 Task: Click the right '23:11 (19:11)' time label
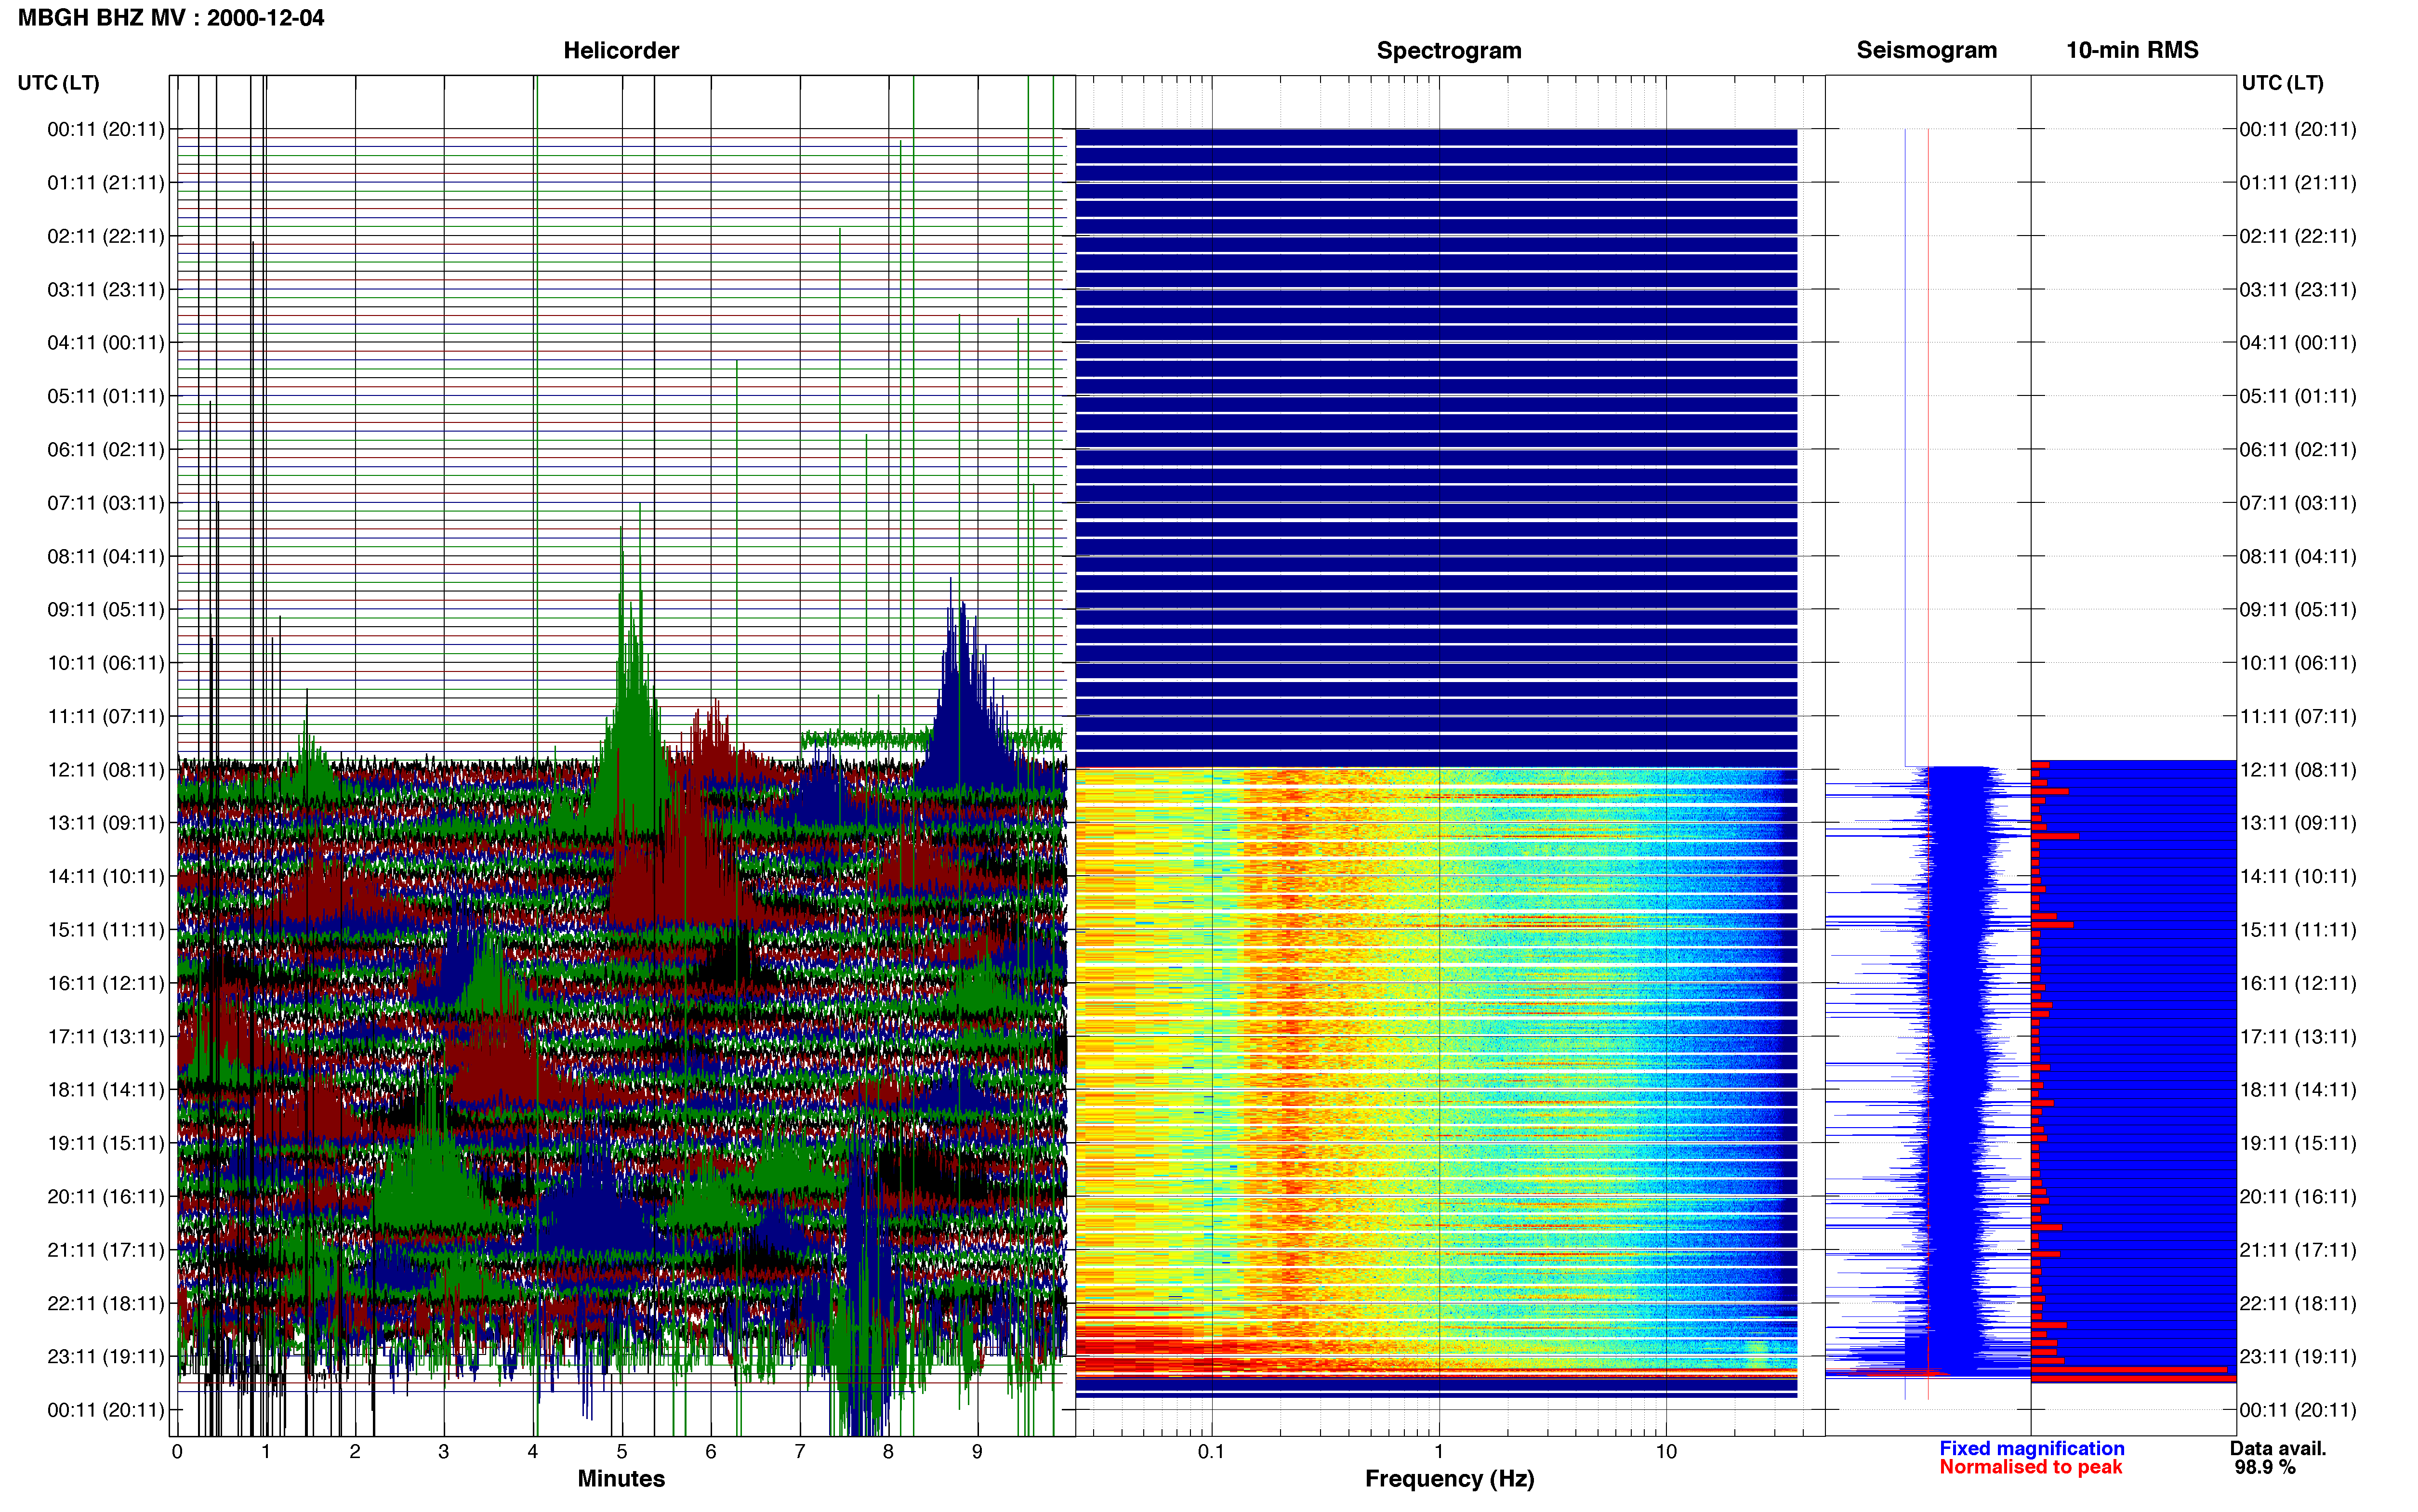[x=2298, y=1357]
